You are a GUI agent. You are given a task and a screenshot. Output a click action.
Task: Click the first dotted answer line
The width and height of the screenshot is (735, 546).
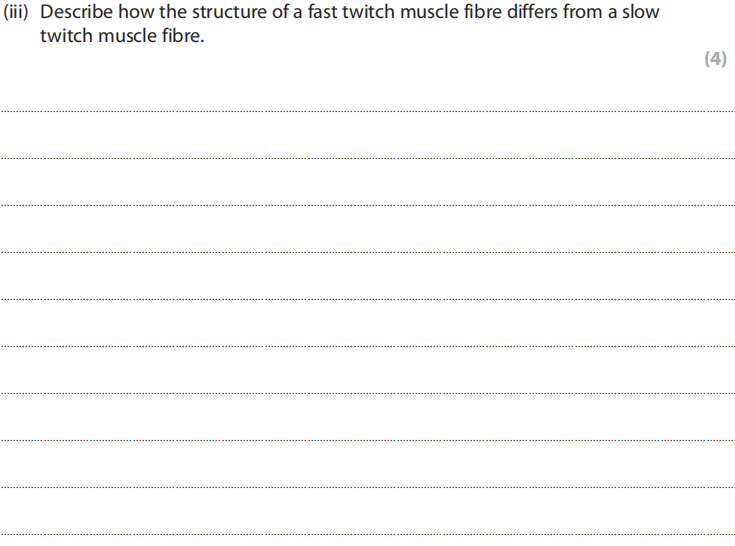coord(367,111)
